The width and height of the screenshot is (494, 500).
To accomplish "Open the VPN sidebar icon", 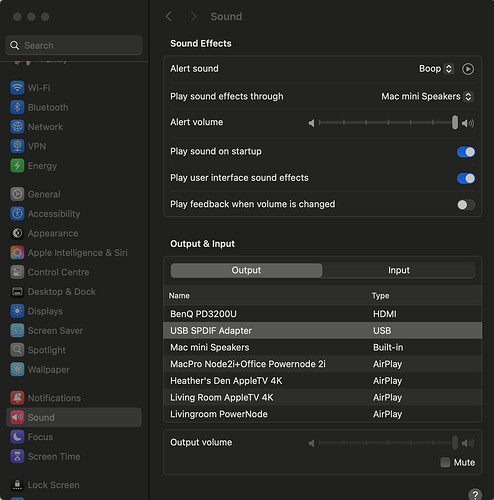I will (x=17, y=146).
